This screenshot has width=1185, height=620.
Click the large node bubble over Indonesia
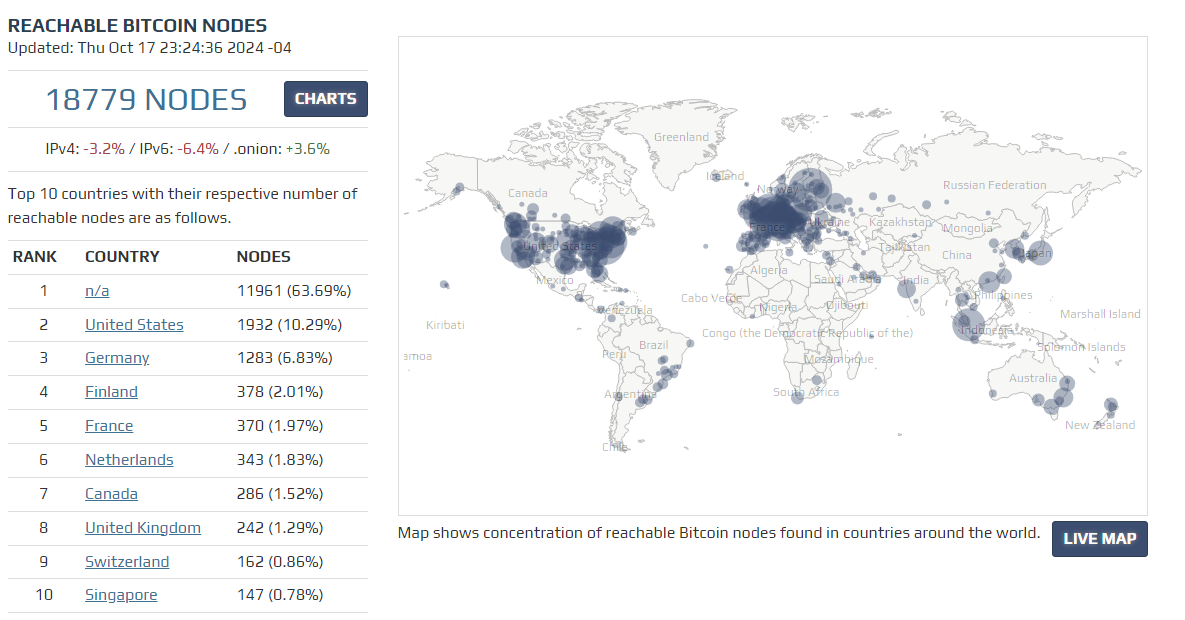(968, 324)
